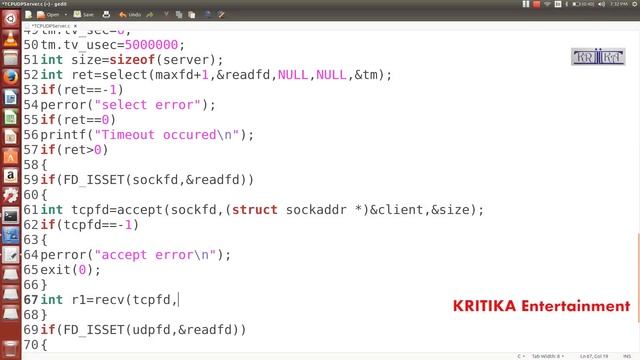Click '&tm' argument on line 52

click(366, 75)
